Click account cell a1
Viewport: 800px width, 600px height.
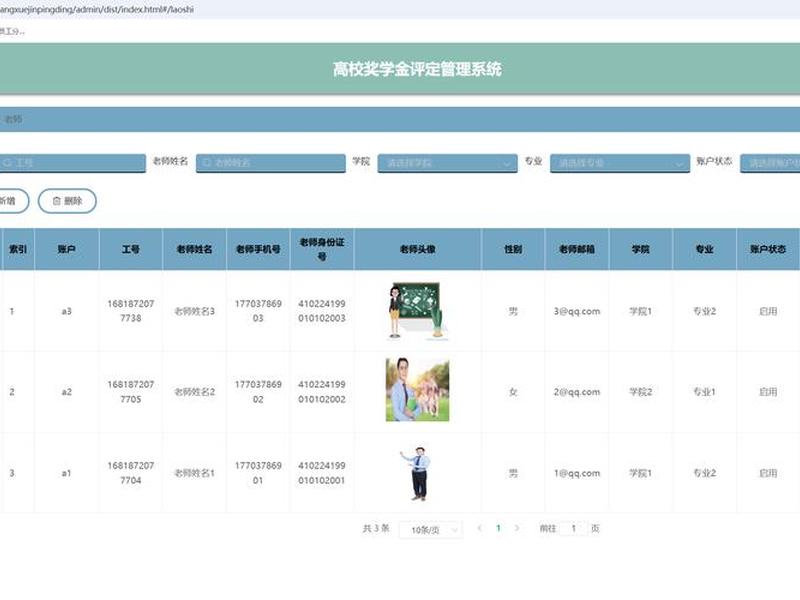click(x=66, y=473)
